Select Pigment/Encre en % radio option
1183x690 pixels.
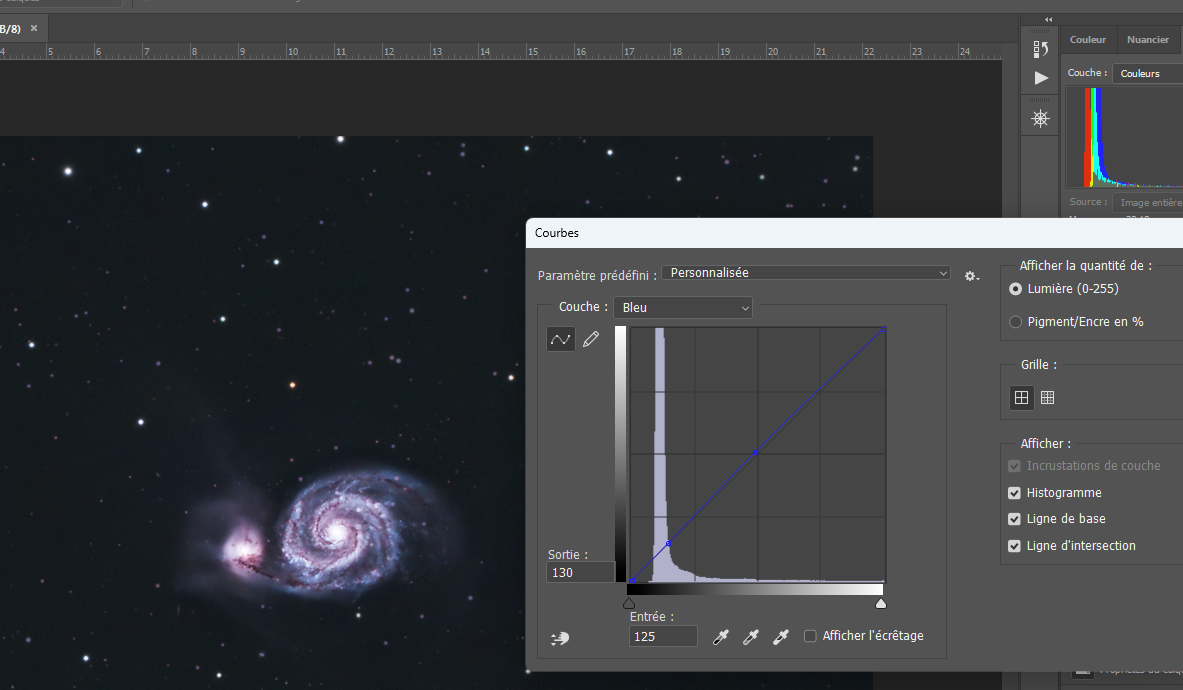[1016, 322]
